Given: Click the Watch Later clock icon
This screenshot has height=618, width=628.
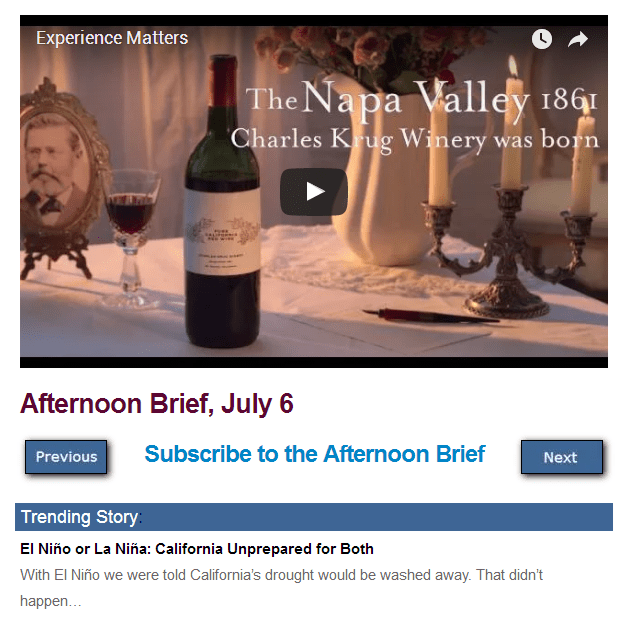Looking at the screenshot, I should pos(541,39).
